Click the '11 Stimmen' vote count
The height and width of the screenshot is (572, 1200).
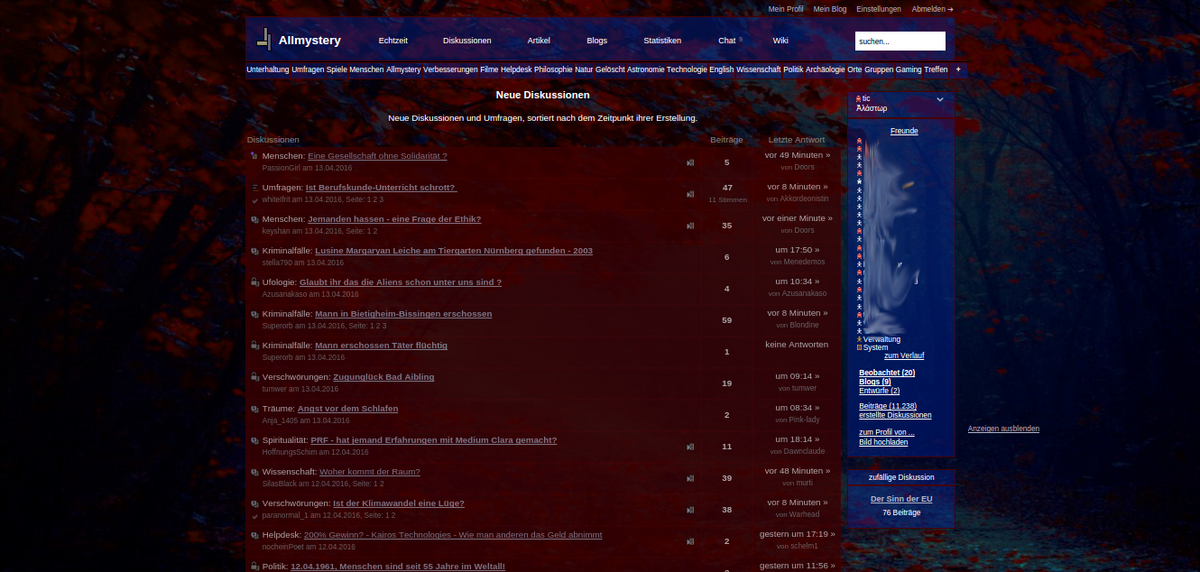click(727, 200)
